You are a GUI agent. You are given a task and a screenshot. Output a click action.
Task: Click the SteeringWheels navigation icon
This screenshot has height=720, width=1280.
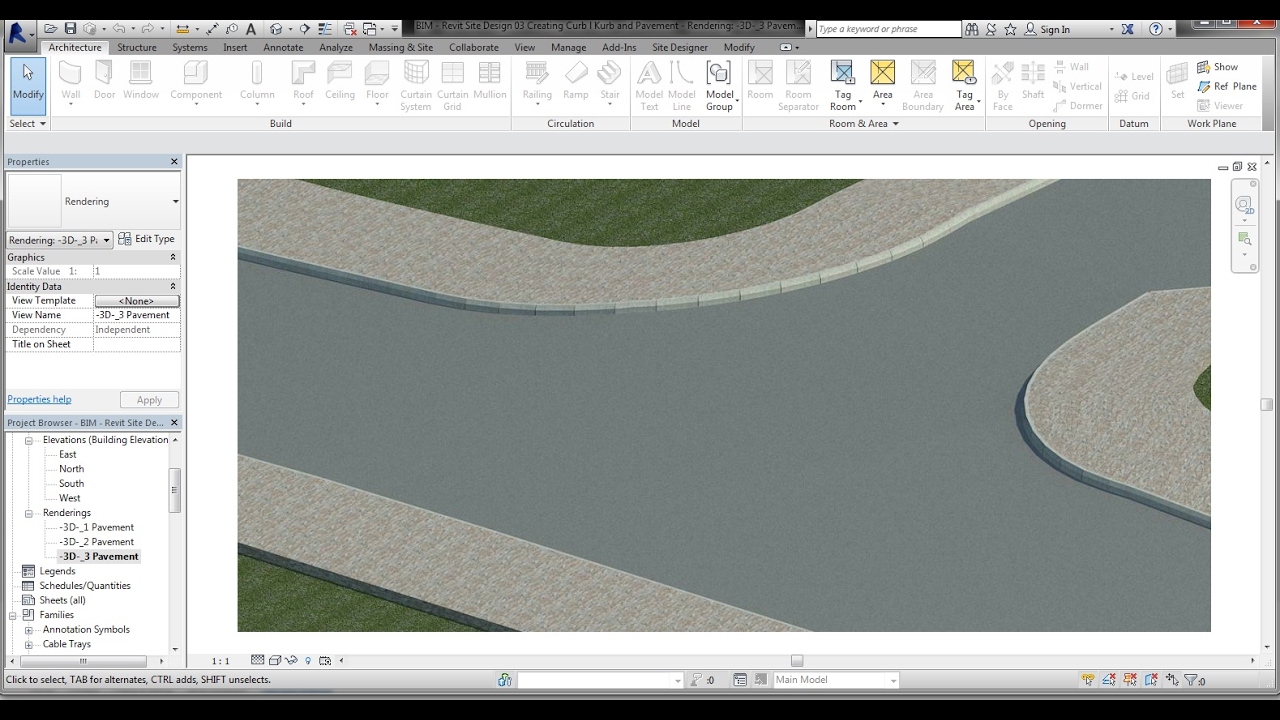(x=1244, y=204)
